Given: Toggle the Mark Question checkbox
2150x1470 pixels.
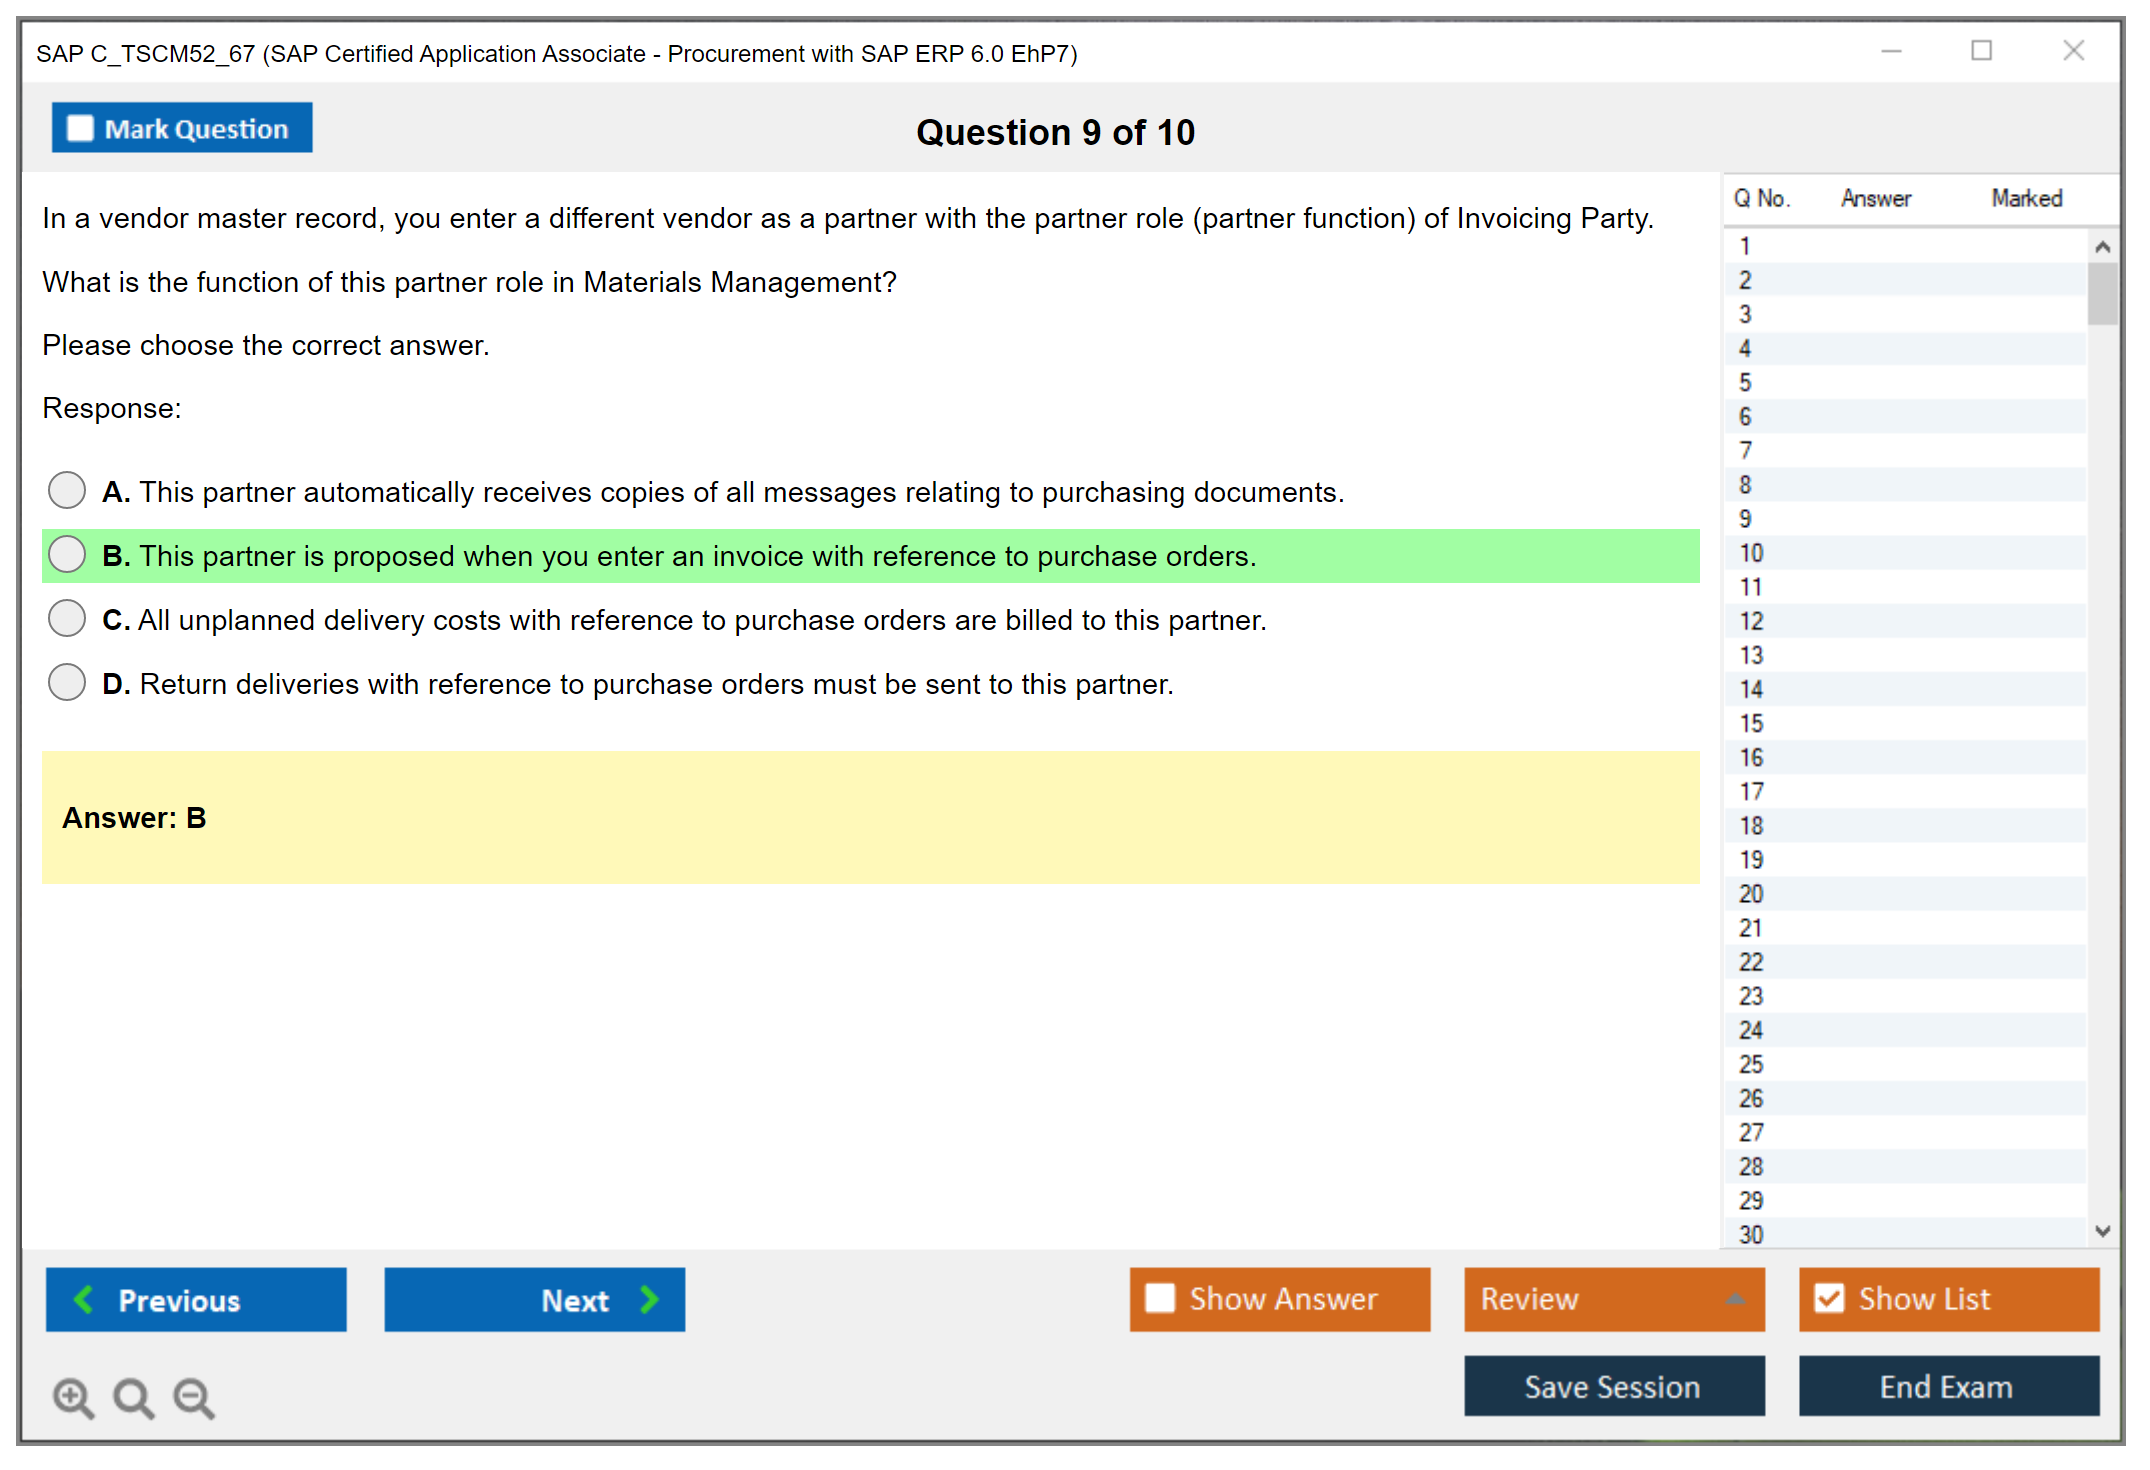Looking at the screenshot, I should point(80,128).
